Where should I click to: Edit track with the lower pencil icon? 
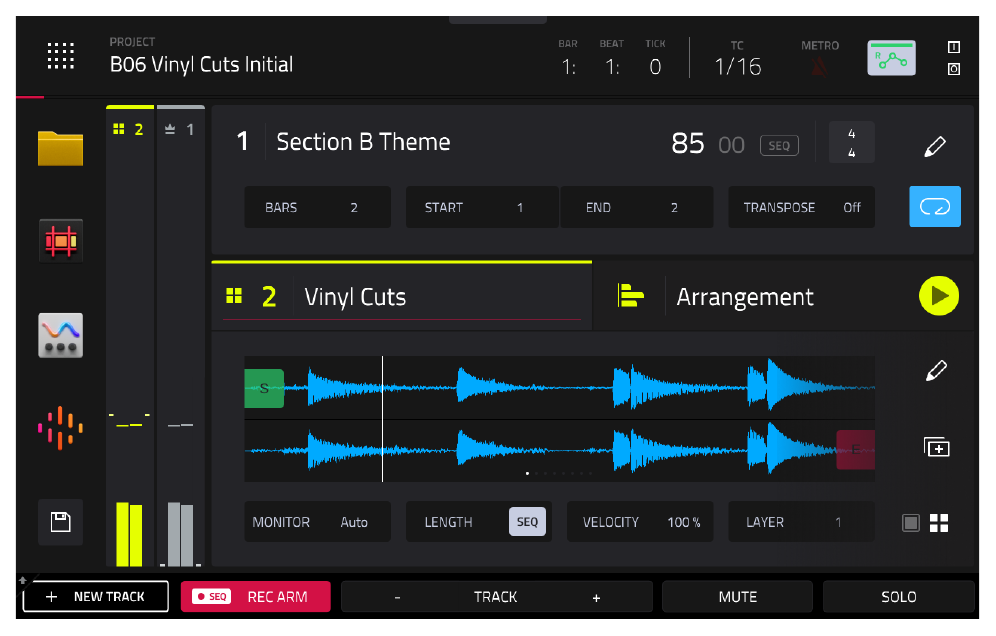pyautogui.click(x=936, y=370)
